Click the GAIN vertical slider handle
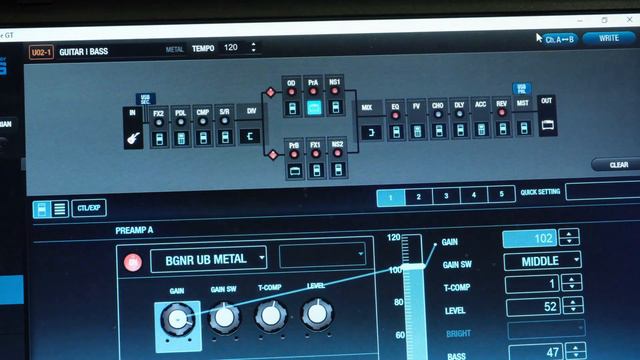Image resolution: width=640 pixels, height=360 pixels. point(413,267)
